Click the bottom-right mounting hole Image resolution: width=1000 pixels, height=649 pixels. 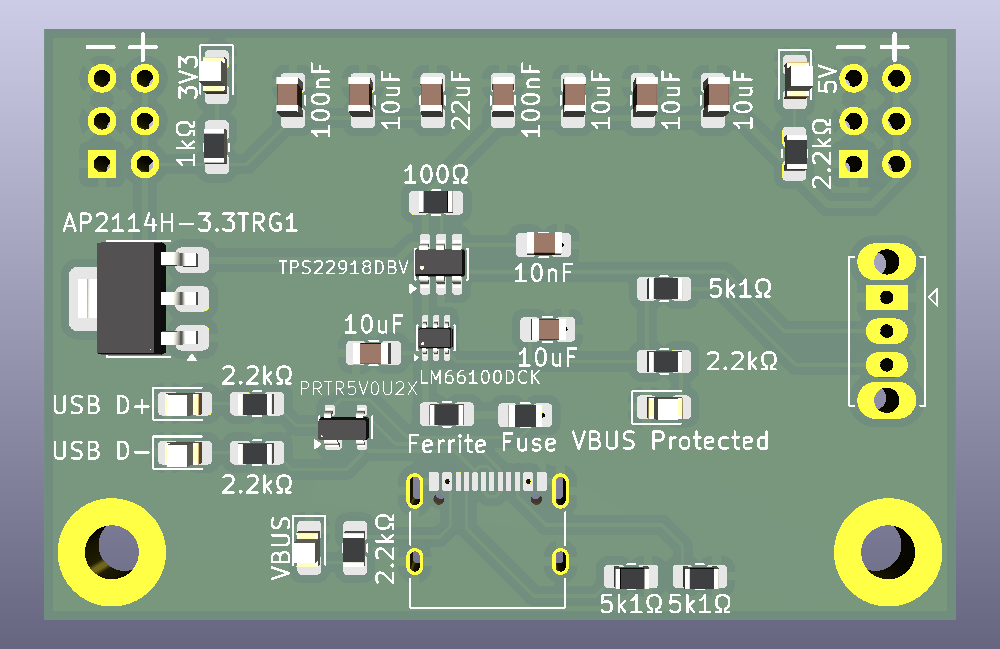tap(888, 552)
